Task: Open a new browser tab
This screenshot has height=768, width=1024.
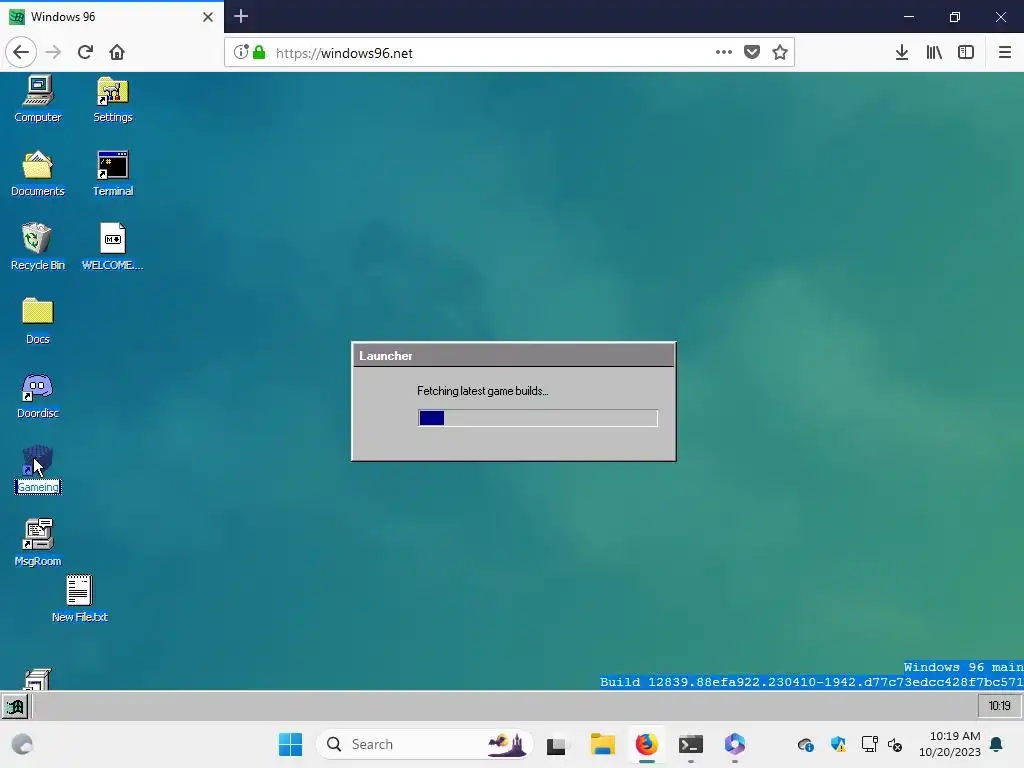Action: tap(241, 16)
